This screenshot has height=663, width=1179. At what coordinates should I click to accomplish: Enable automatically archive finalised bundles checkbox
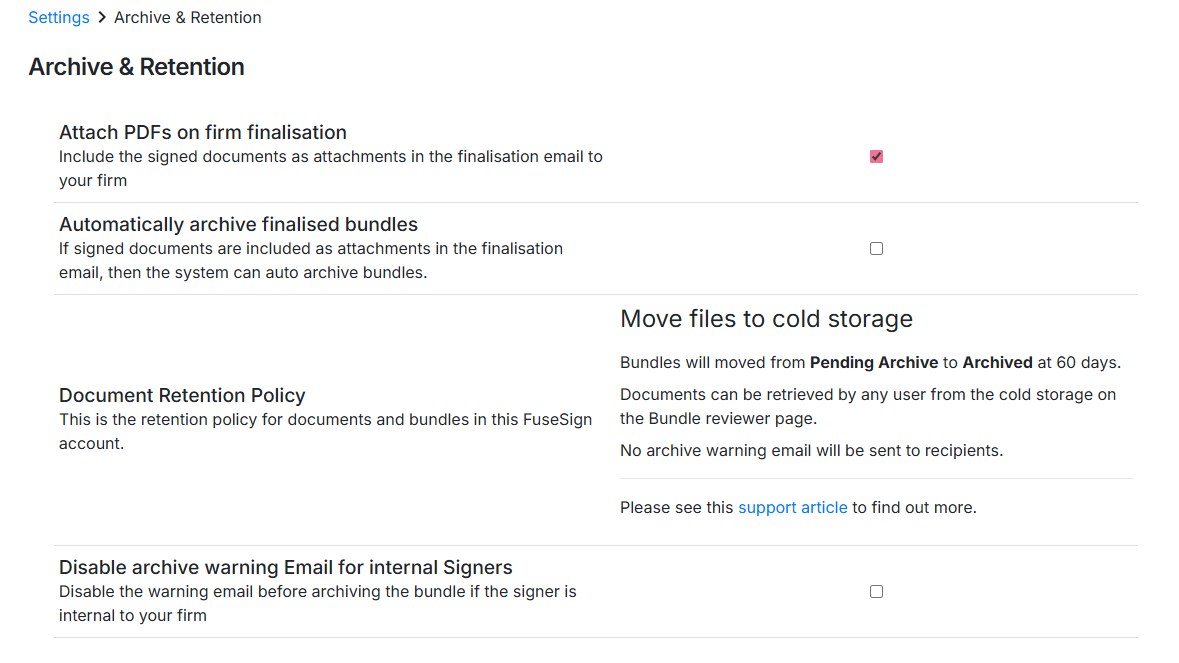[876, 248]
